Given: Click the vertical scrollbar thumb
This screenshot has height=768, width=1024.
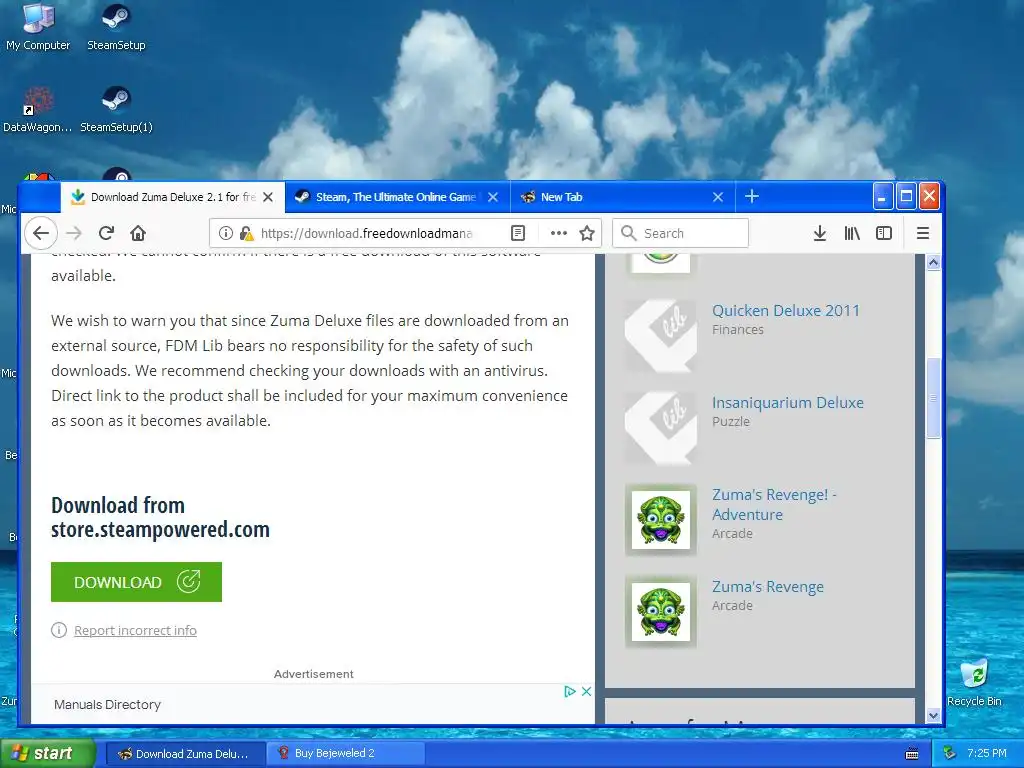Looking at the screenshot, I should pos(933,398).
